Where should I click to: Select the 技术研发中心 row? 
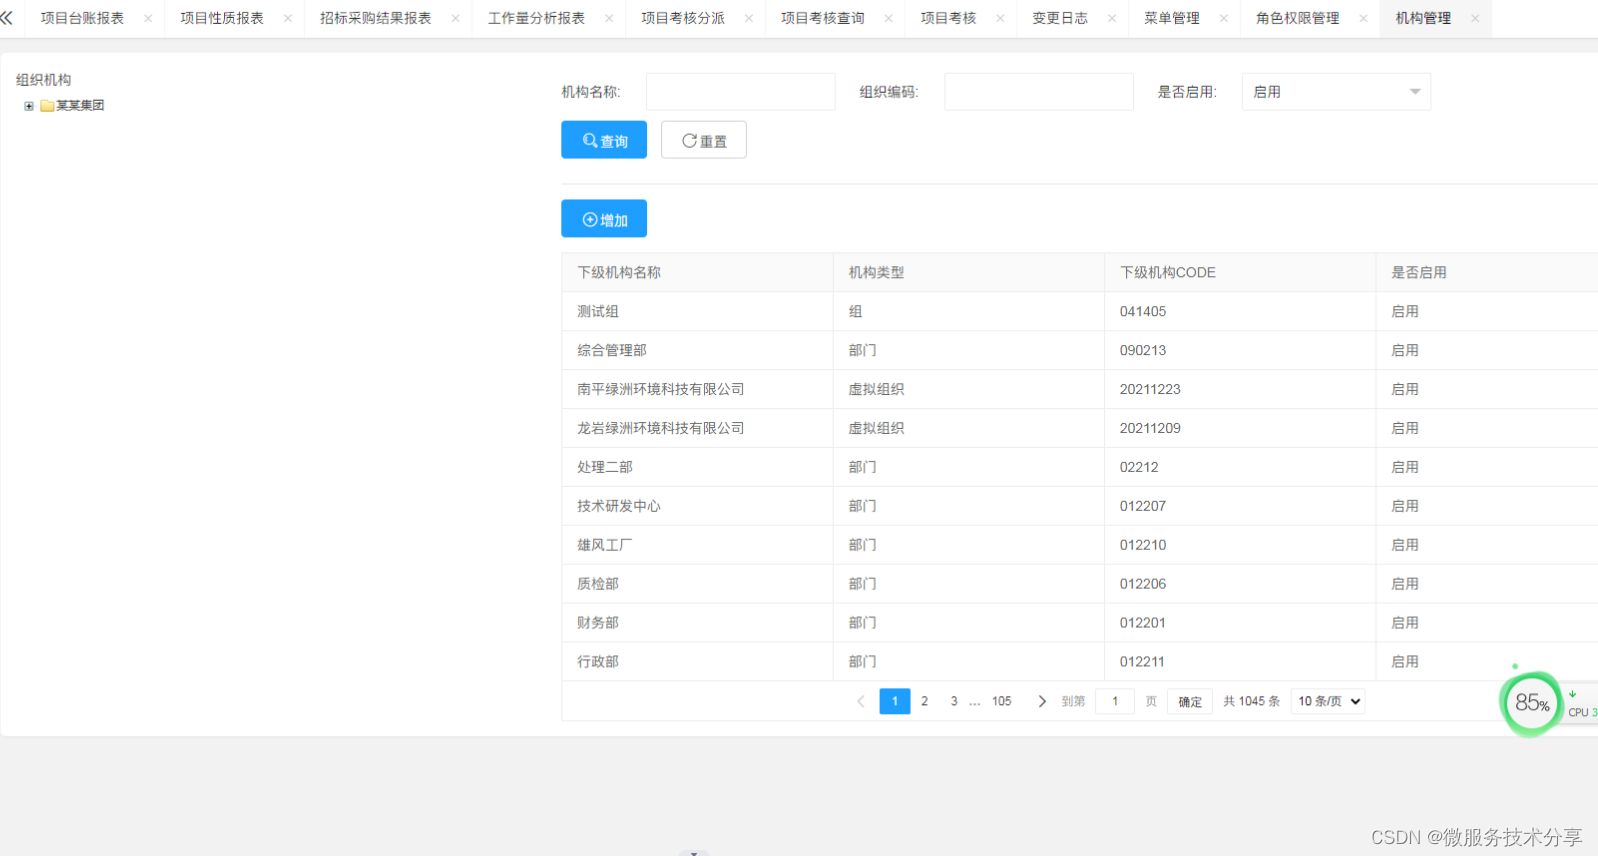tap(1080, 506)
